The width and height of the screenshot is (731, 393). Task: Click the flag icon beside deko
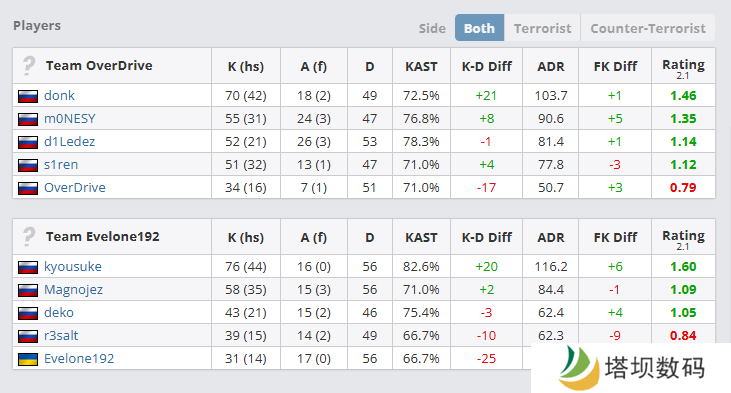[x=28, y=313]
